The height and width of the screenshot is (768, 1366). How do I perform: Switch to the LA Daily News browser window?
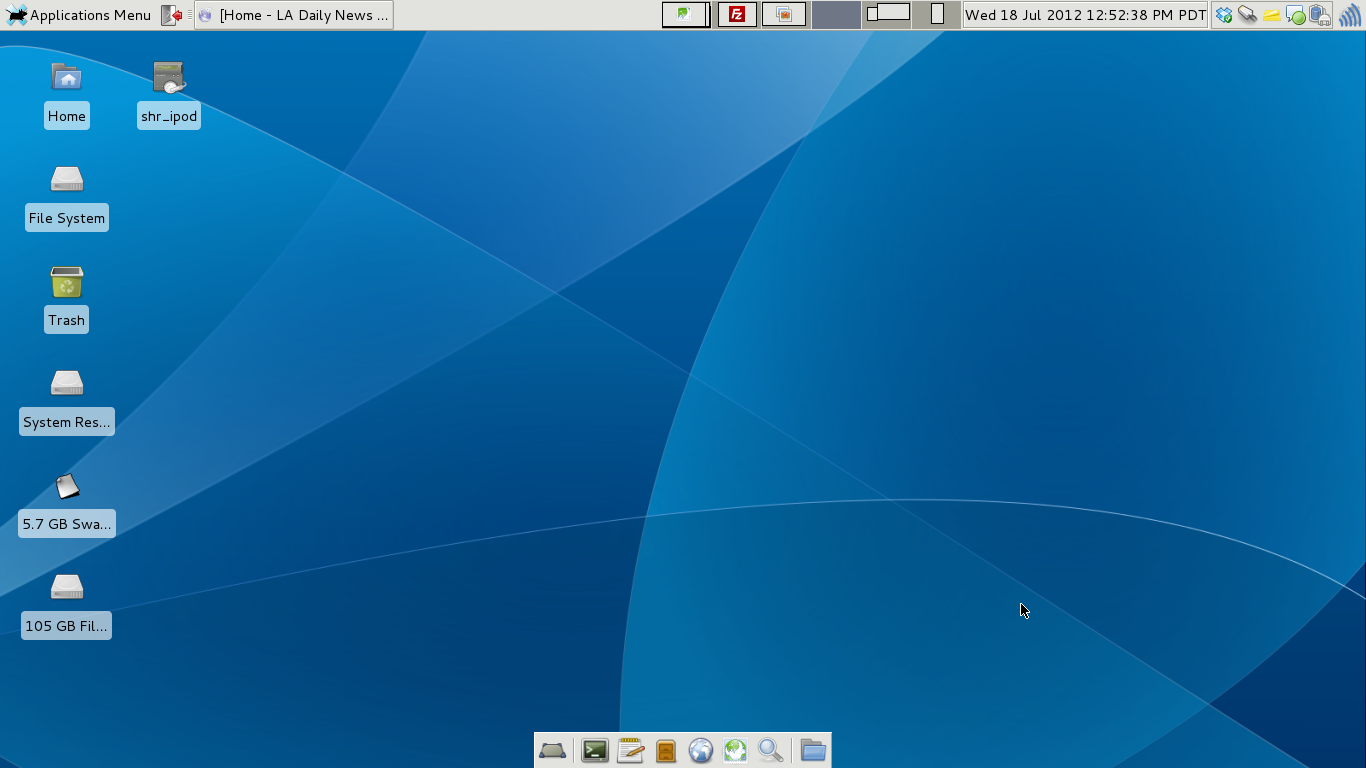pyautogui.click(x=293, y=14)
